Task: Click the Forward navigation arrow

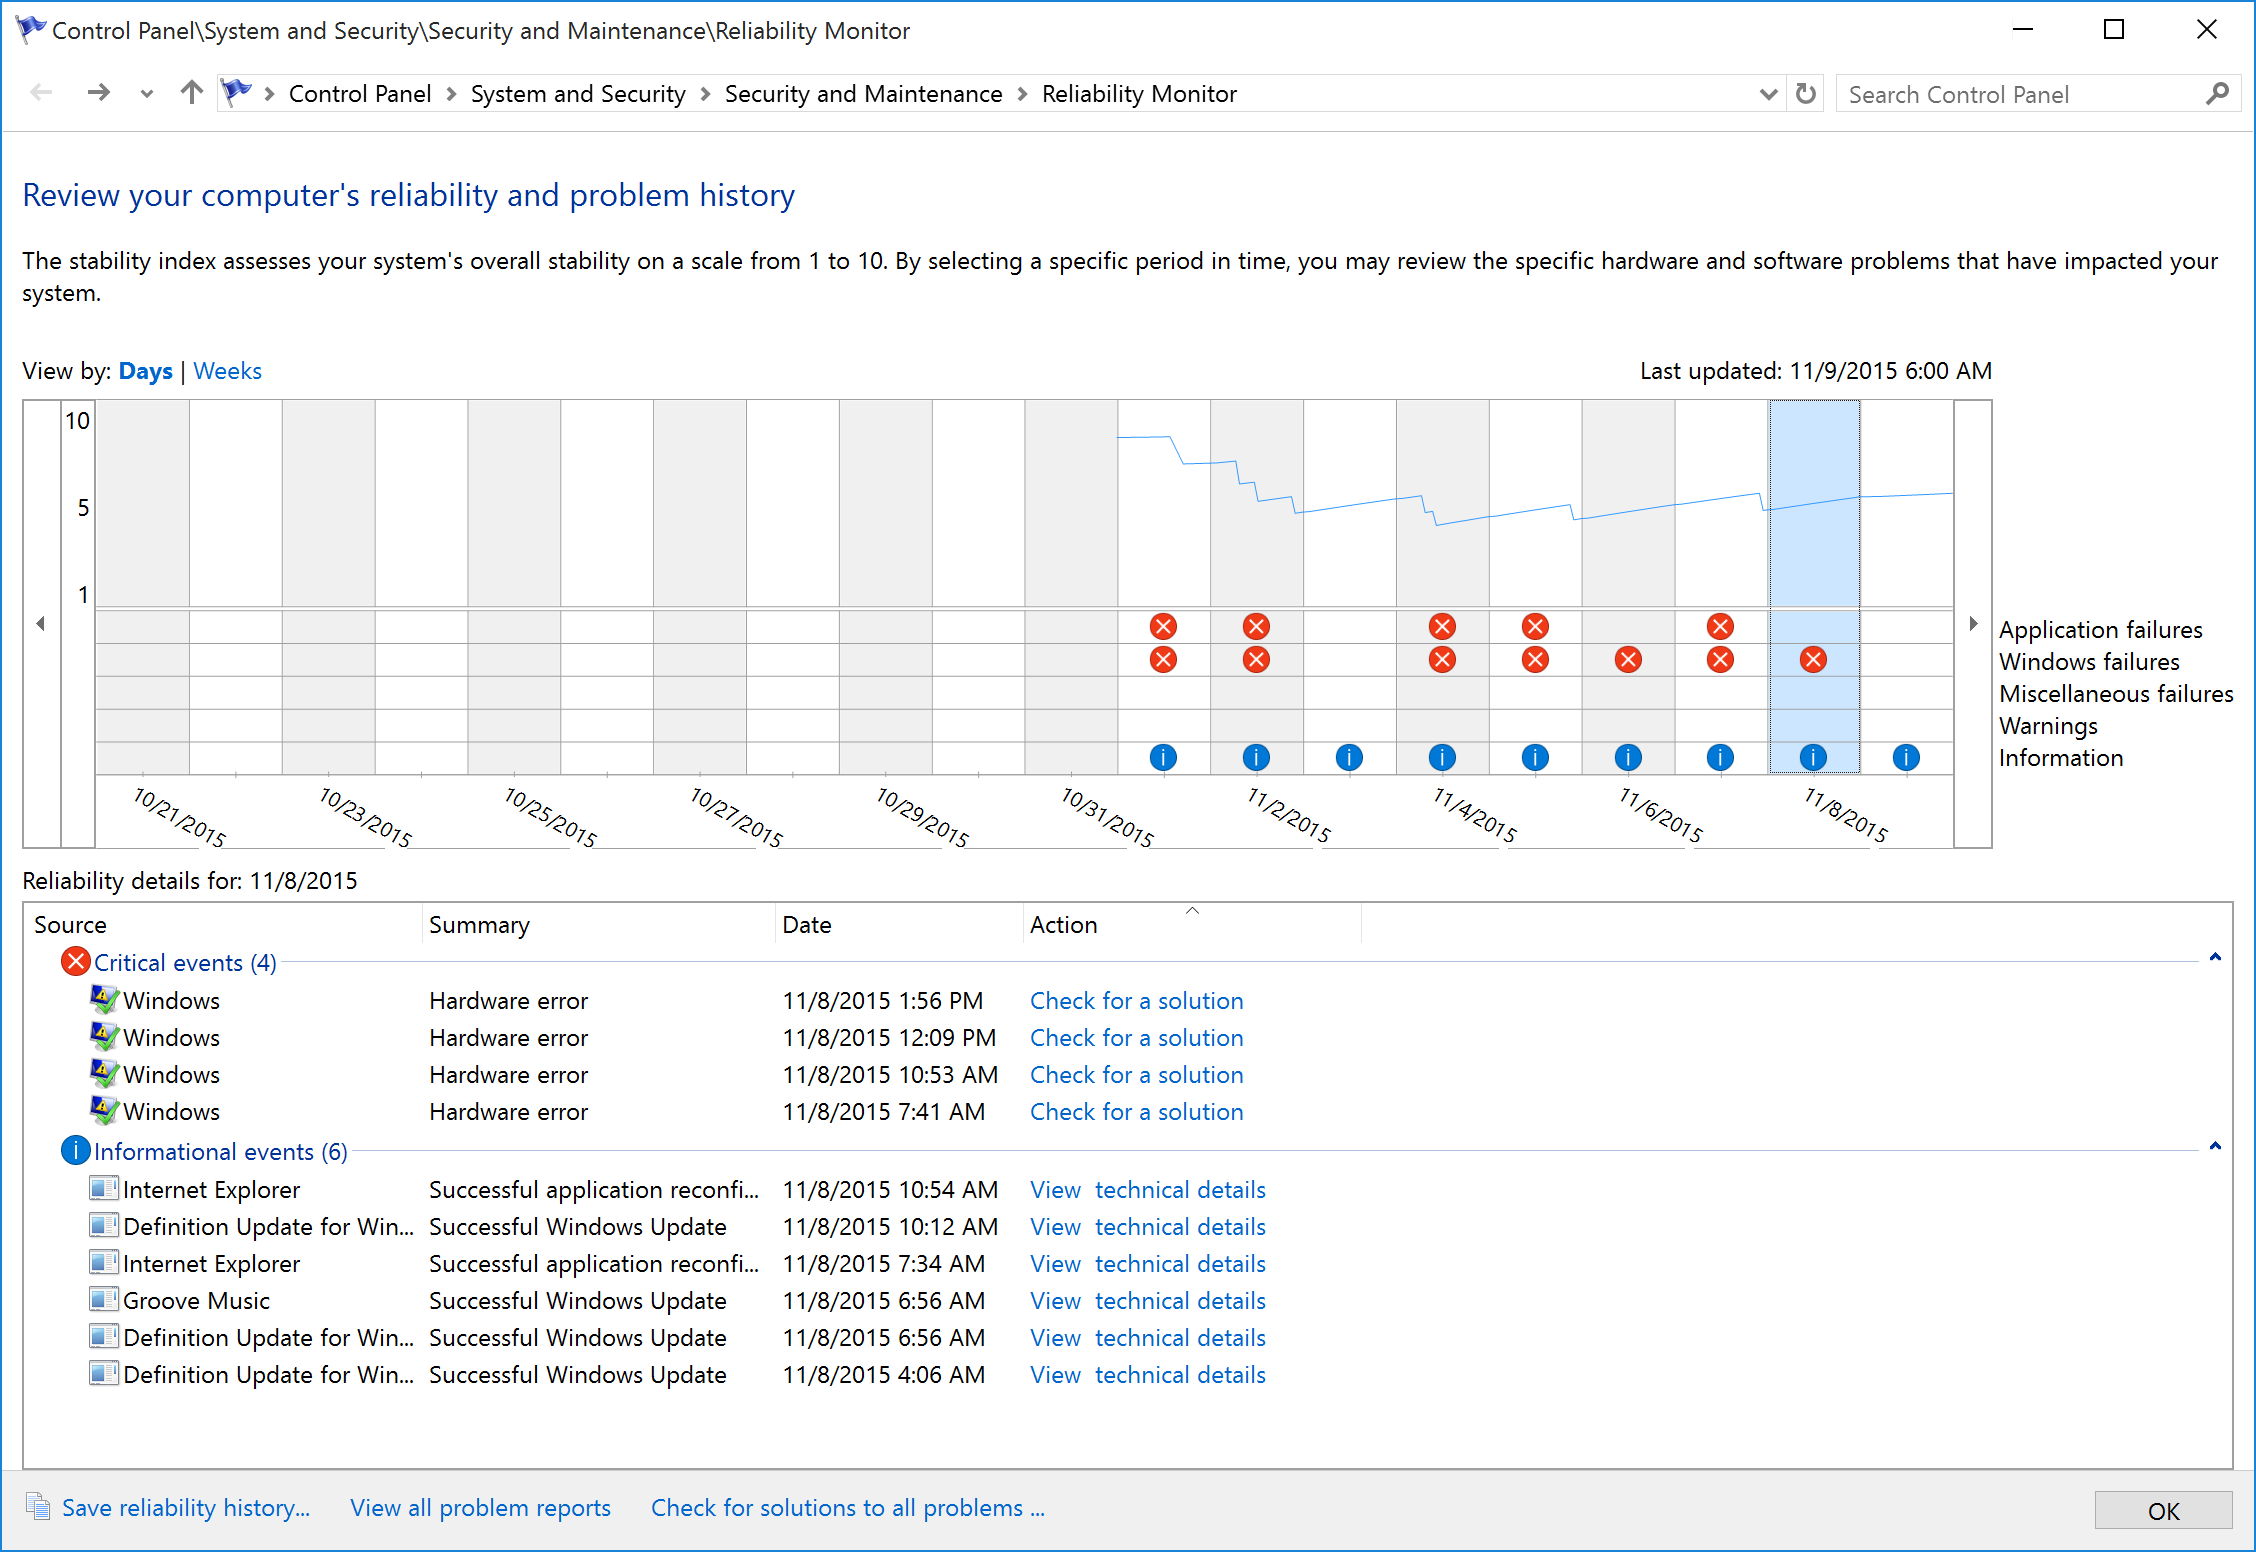Action: click(x=98, y=93)
